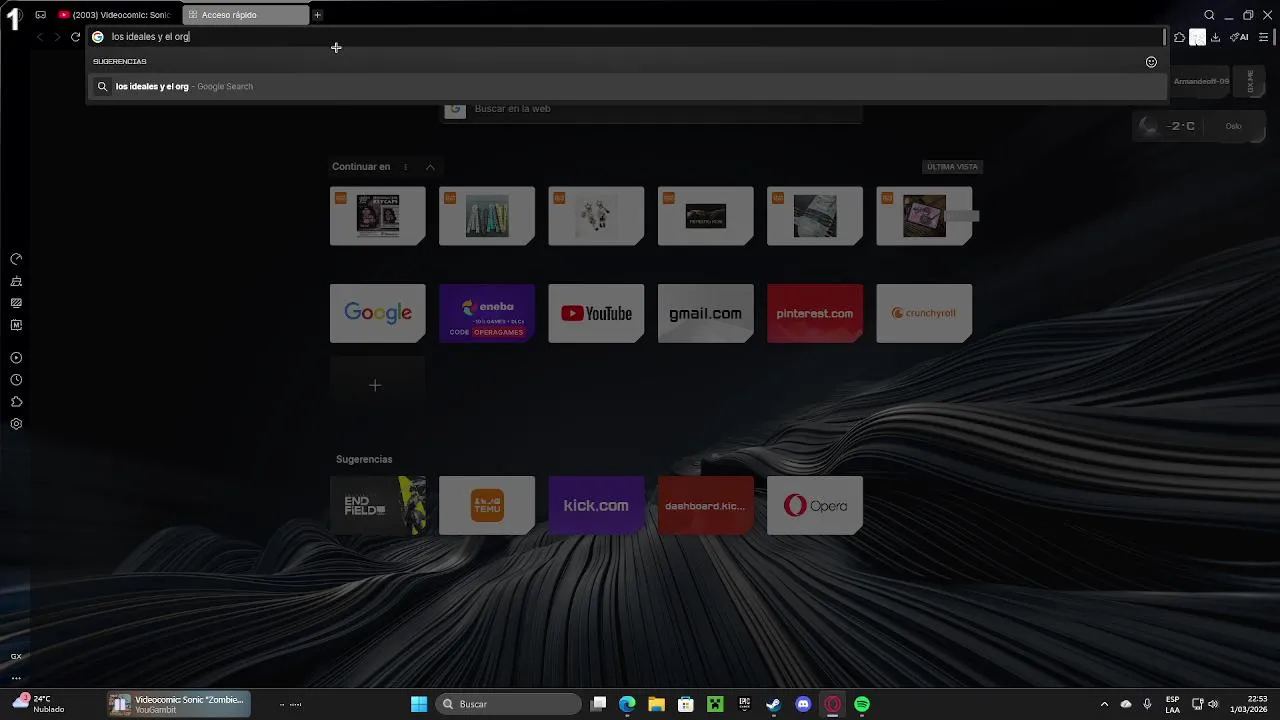Image resolution: width=1280 pixels, height=720 pixels.
Task: Open Microsoft Edge from taskbar
Action: pyautogui.click(x=627, y=704)
